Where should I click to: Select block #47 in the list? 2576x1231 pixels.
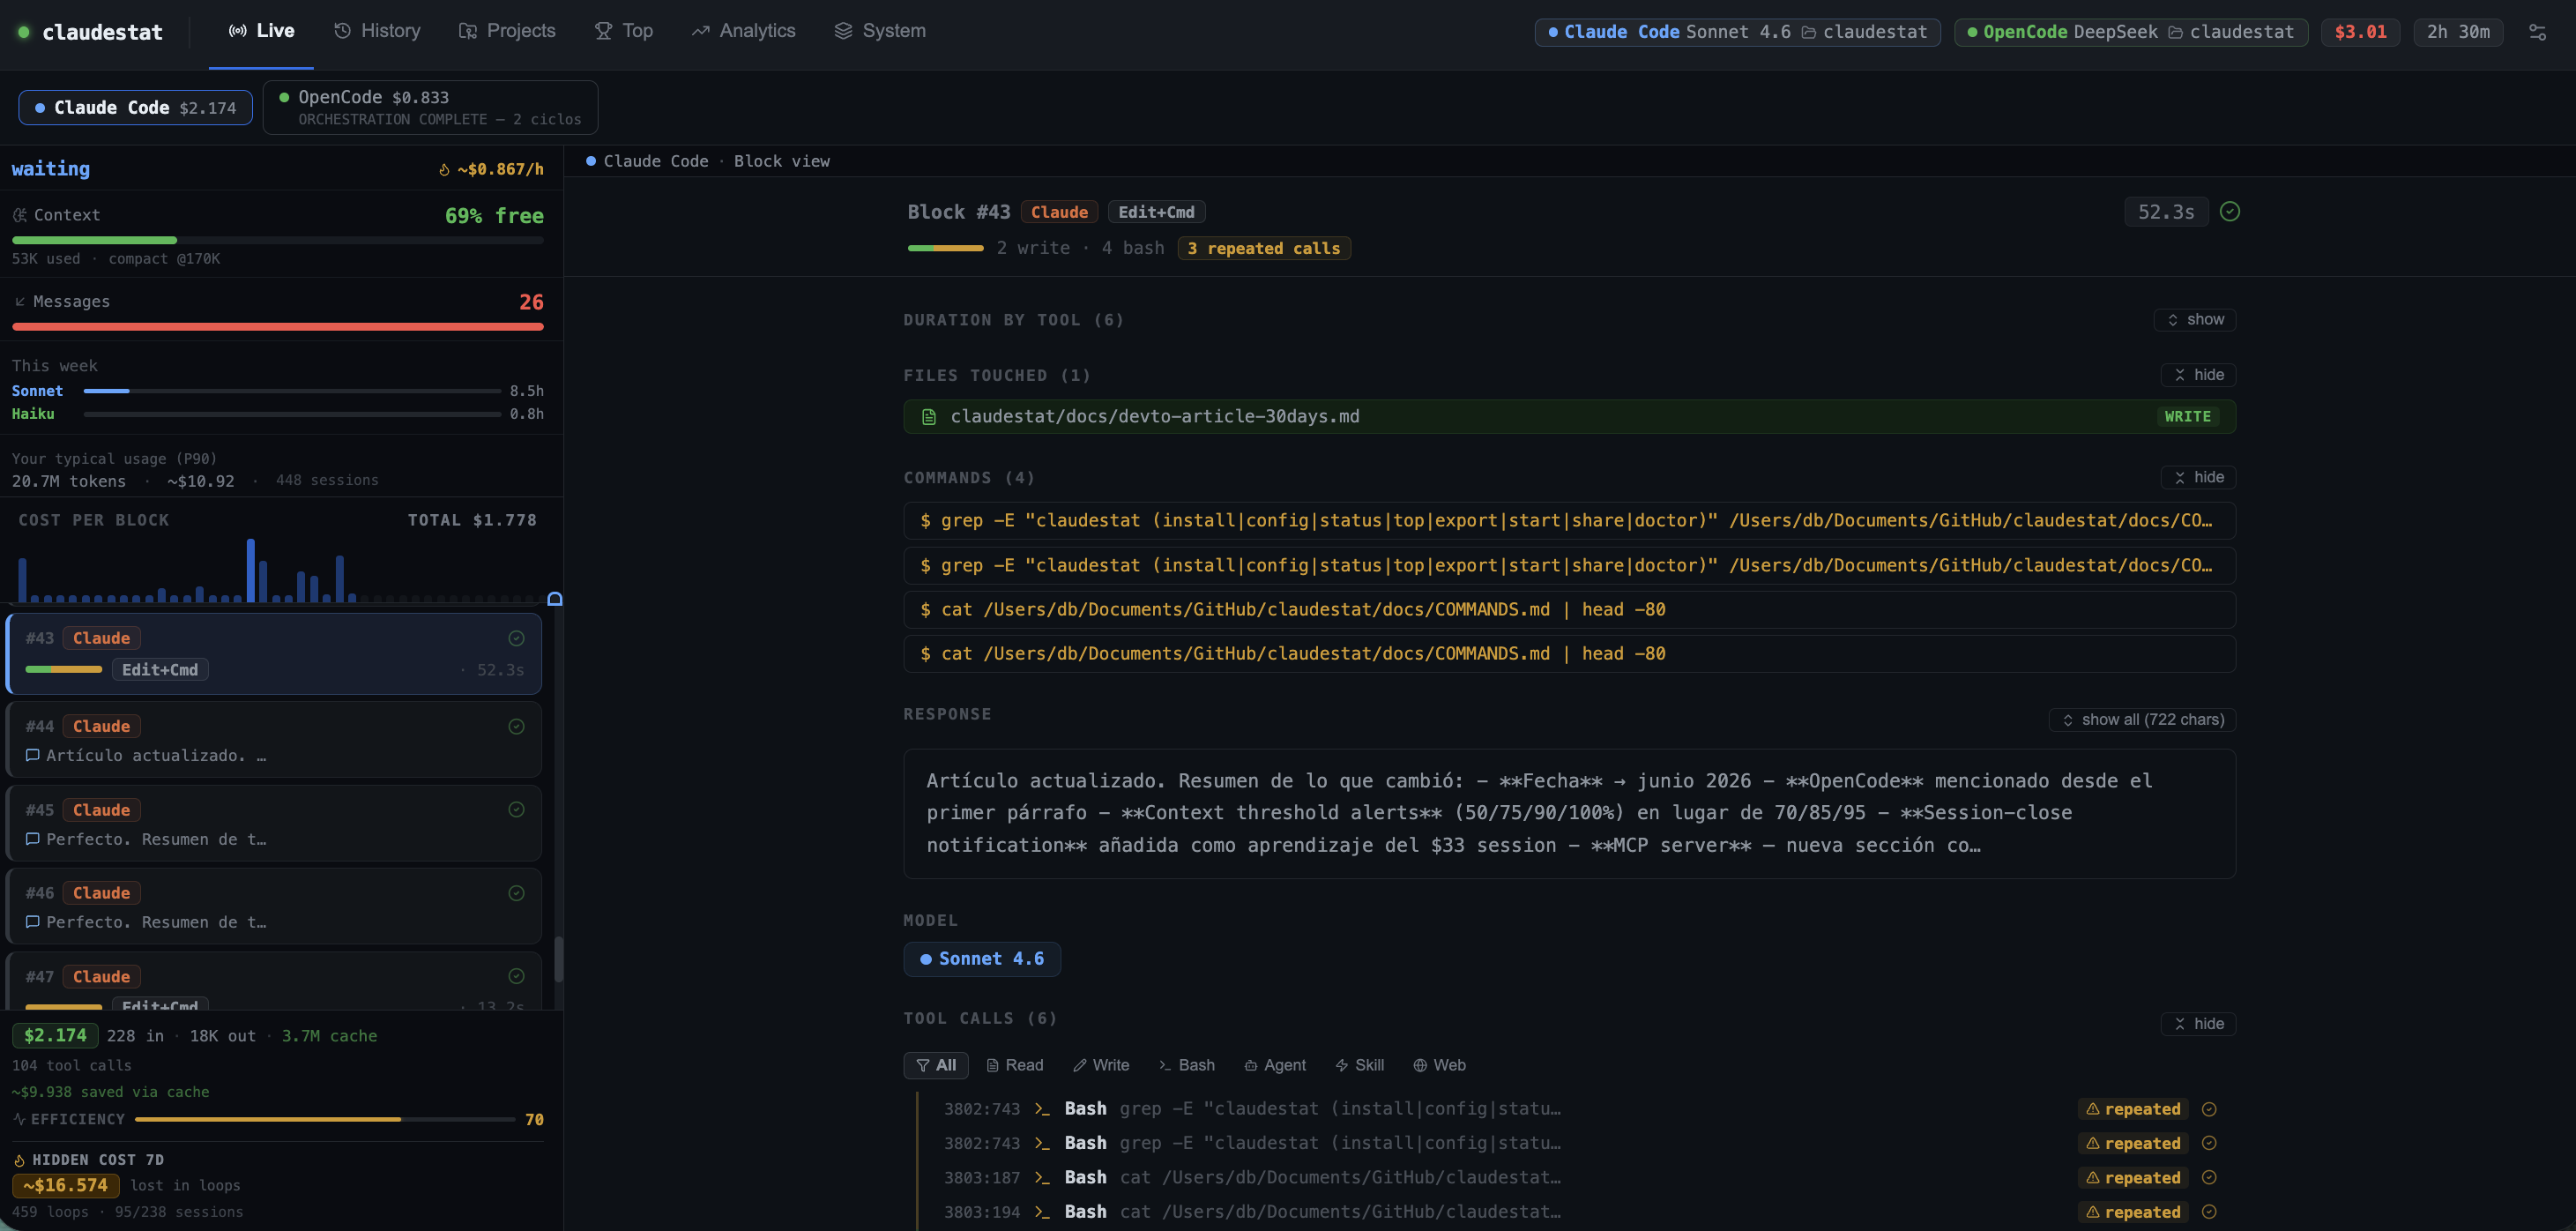tap(274, 981)
